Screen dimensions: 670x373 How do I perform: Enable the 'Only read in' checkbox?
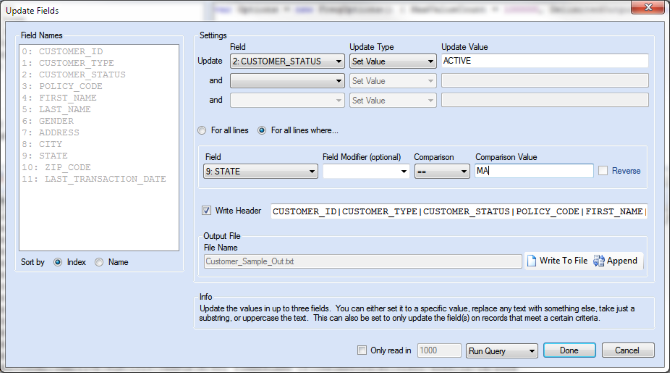(362, 351)
